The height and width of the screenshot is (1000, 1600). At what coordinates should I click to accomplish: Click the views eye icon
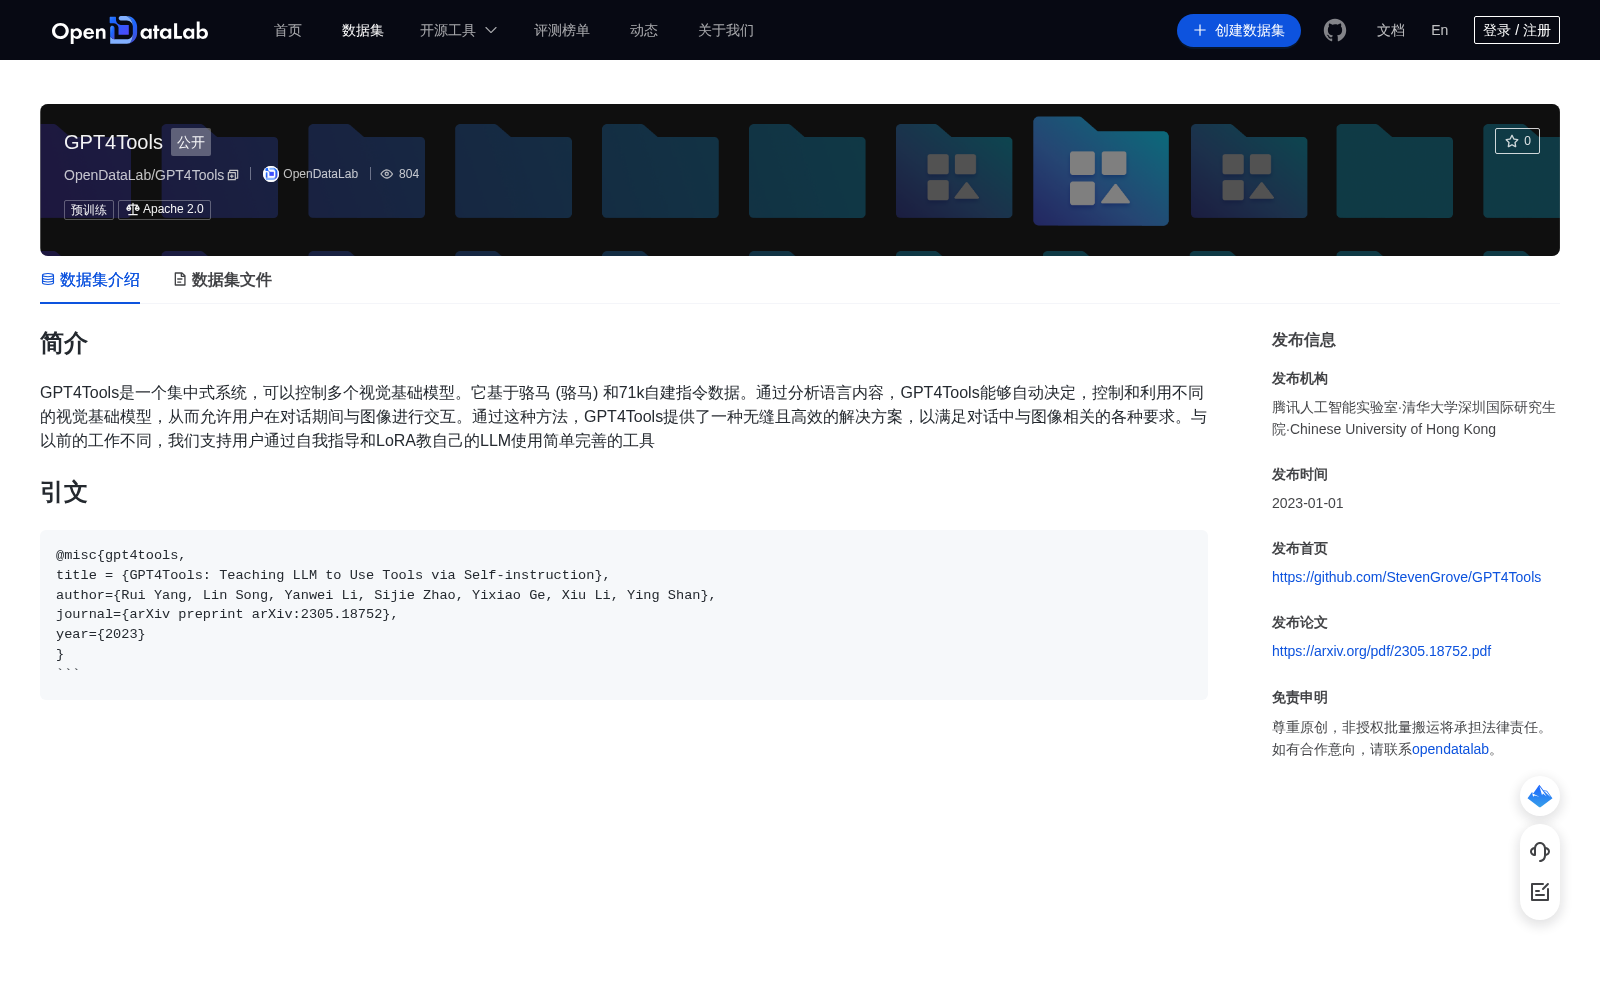tap(387, 174)
